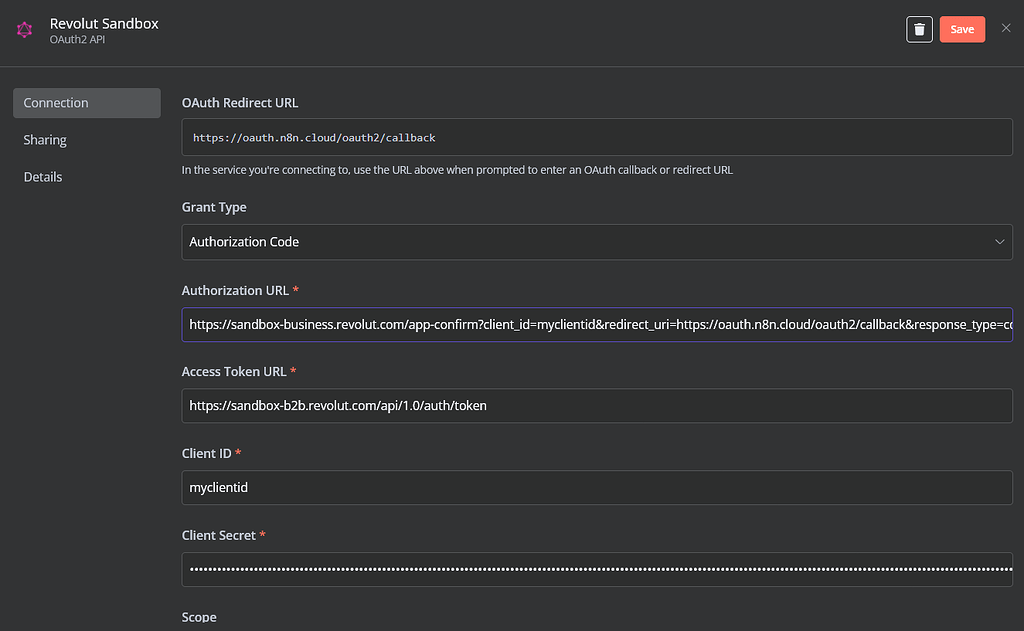Screen dimensions: 1024x631
Task: Click the credential name Revolut Sandbox
Action: (x=104, y=23)
